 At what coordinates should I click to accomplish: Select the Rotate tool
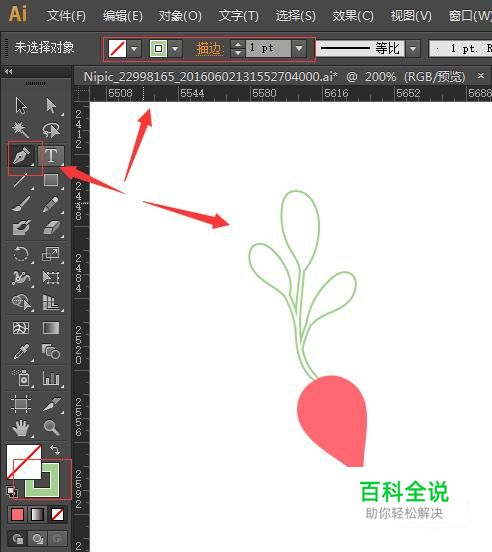coord(21,254)
